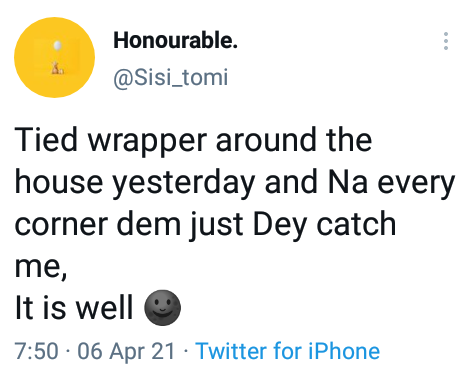Viewport: 464px width, 382px height.
Task: Click the 7:50 timestamp
Action: pyautogui.click(x=36, y=351)
